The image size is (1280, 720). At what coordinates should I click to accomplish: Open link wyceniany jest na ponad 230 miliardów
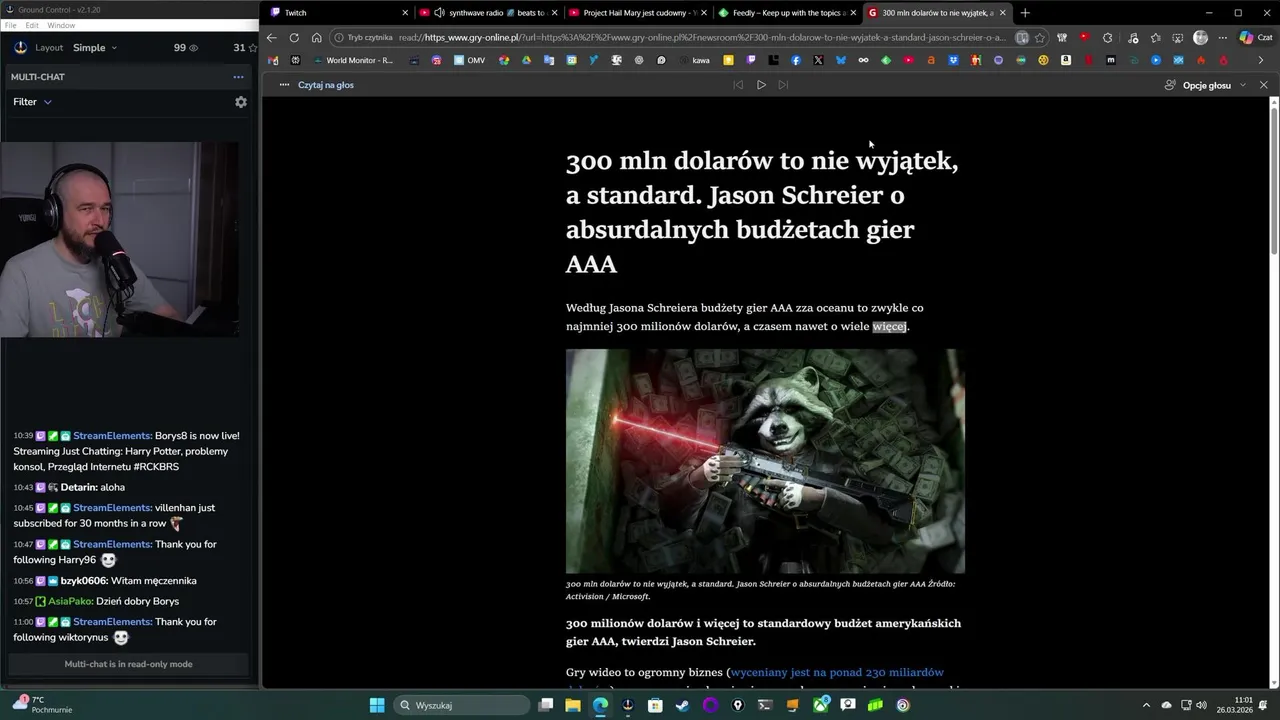(x=838, y=672)
